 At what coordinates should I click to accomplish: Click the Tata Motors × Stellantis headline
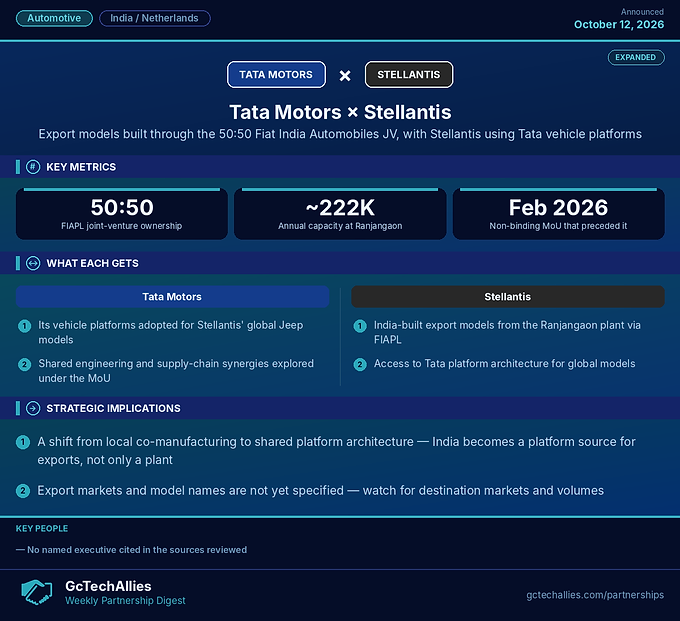[340, 112]
